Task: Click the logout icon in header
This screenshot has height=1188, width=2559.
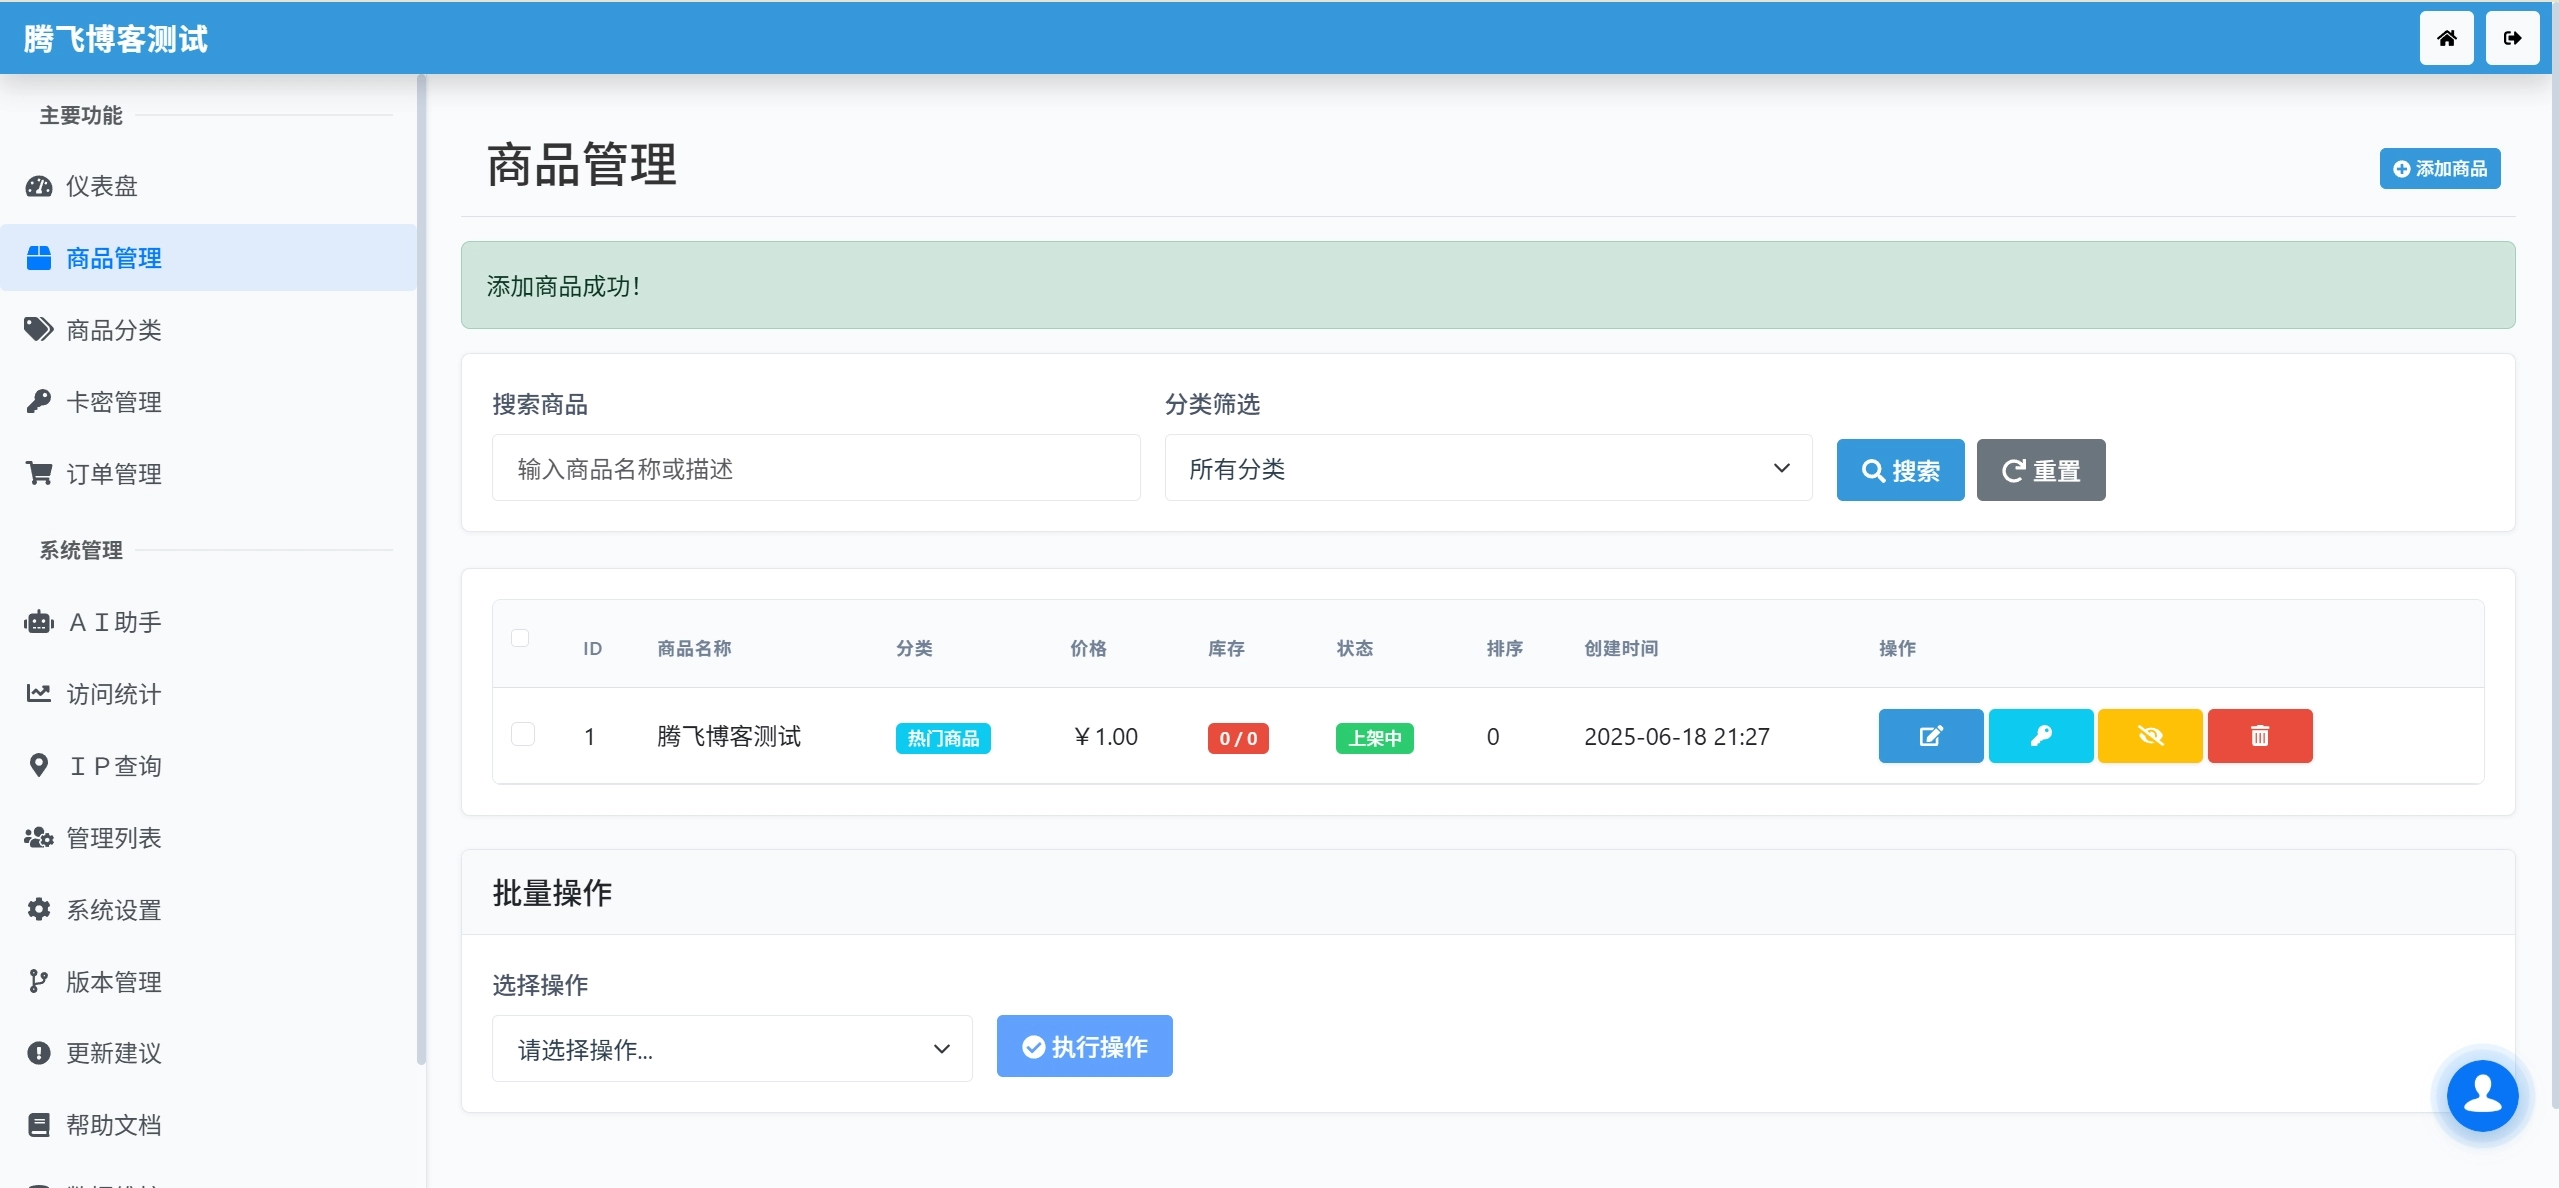Action: pyautogui.click(x=2512, y=38)
